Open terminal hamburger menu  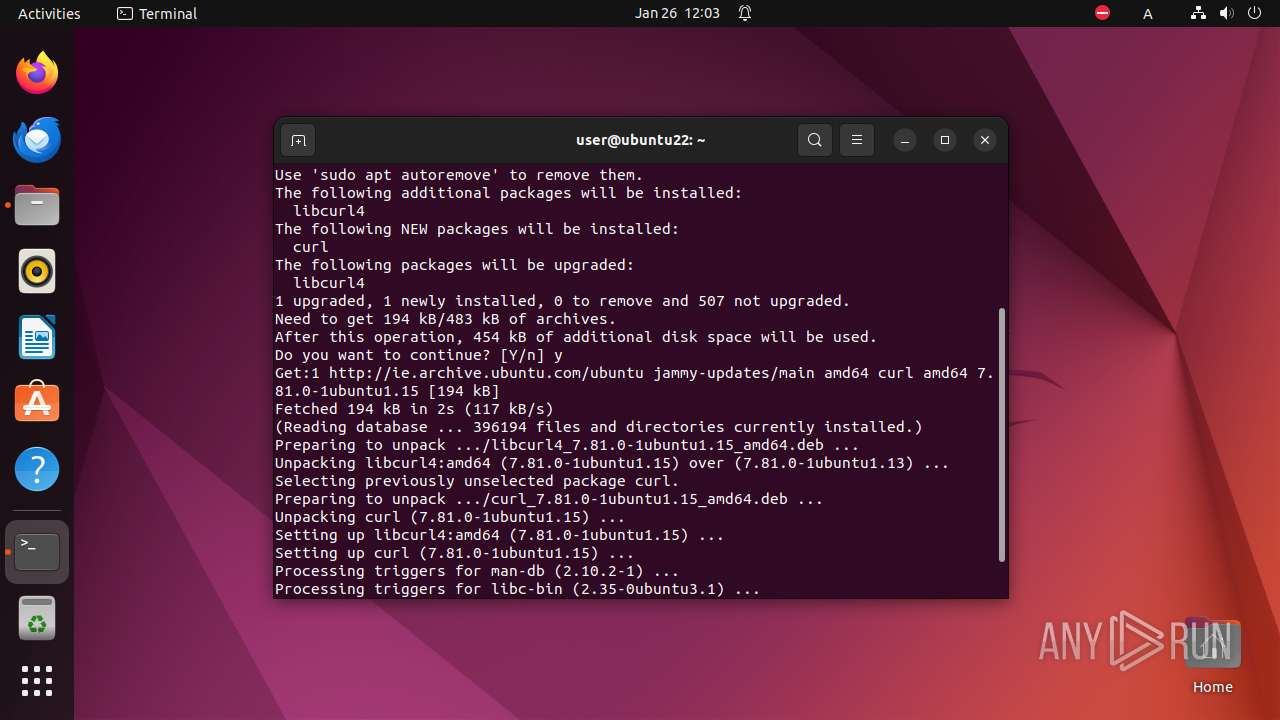pos(857,140)
